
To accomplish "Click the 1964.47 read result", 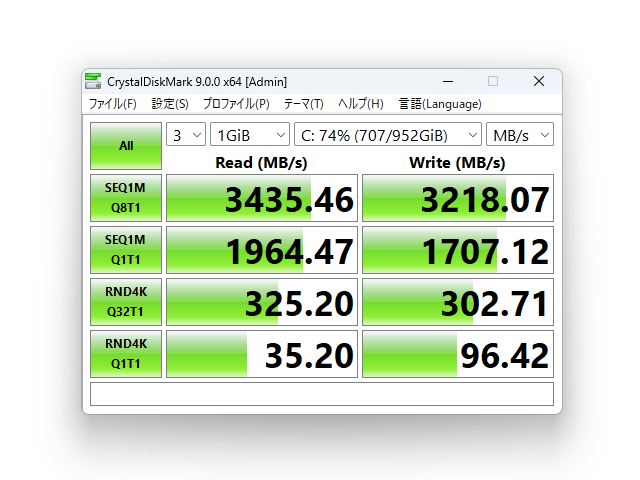I will pos(262,250).
